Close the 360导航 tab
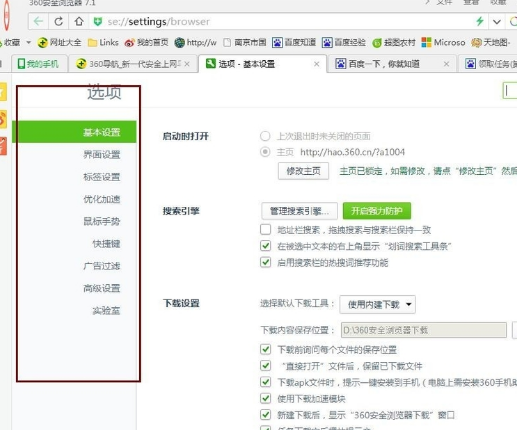Image resolution: width=517 pixels, height=430 pixels. 187,64
